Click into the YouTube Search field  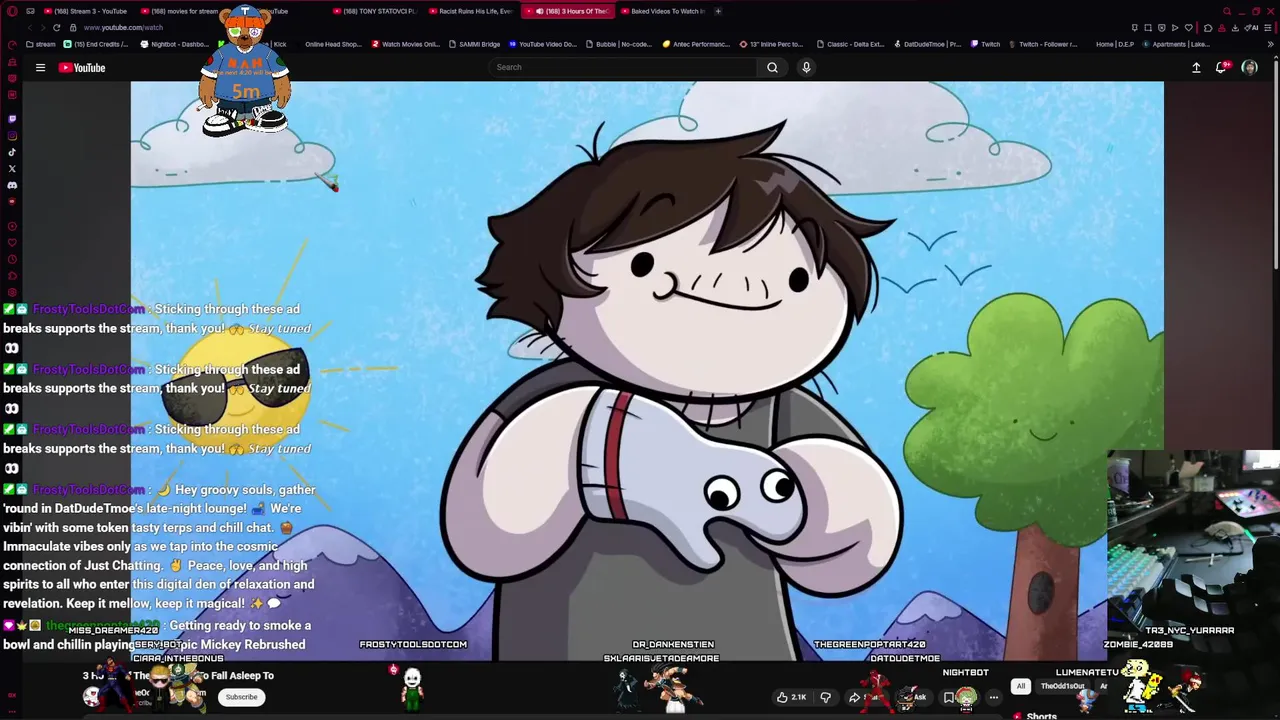[622, 67]
